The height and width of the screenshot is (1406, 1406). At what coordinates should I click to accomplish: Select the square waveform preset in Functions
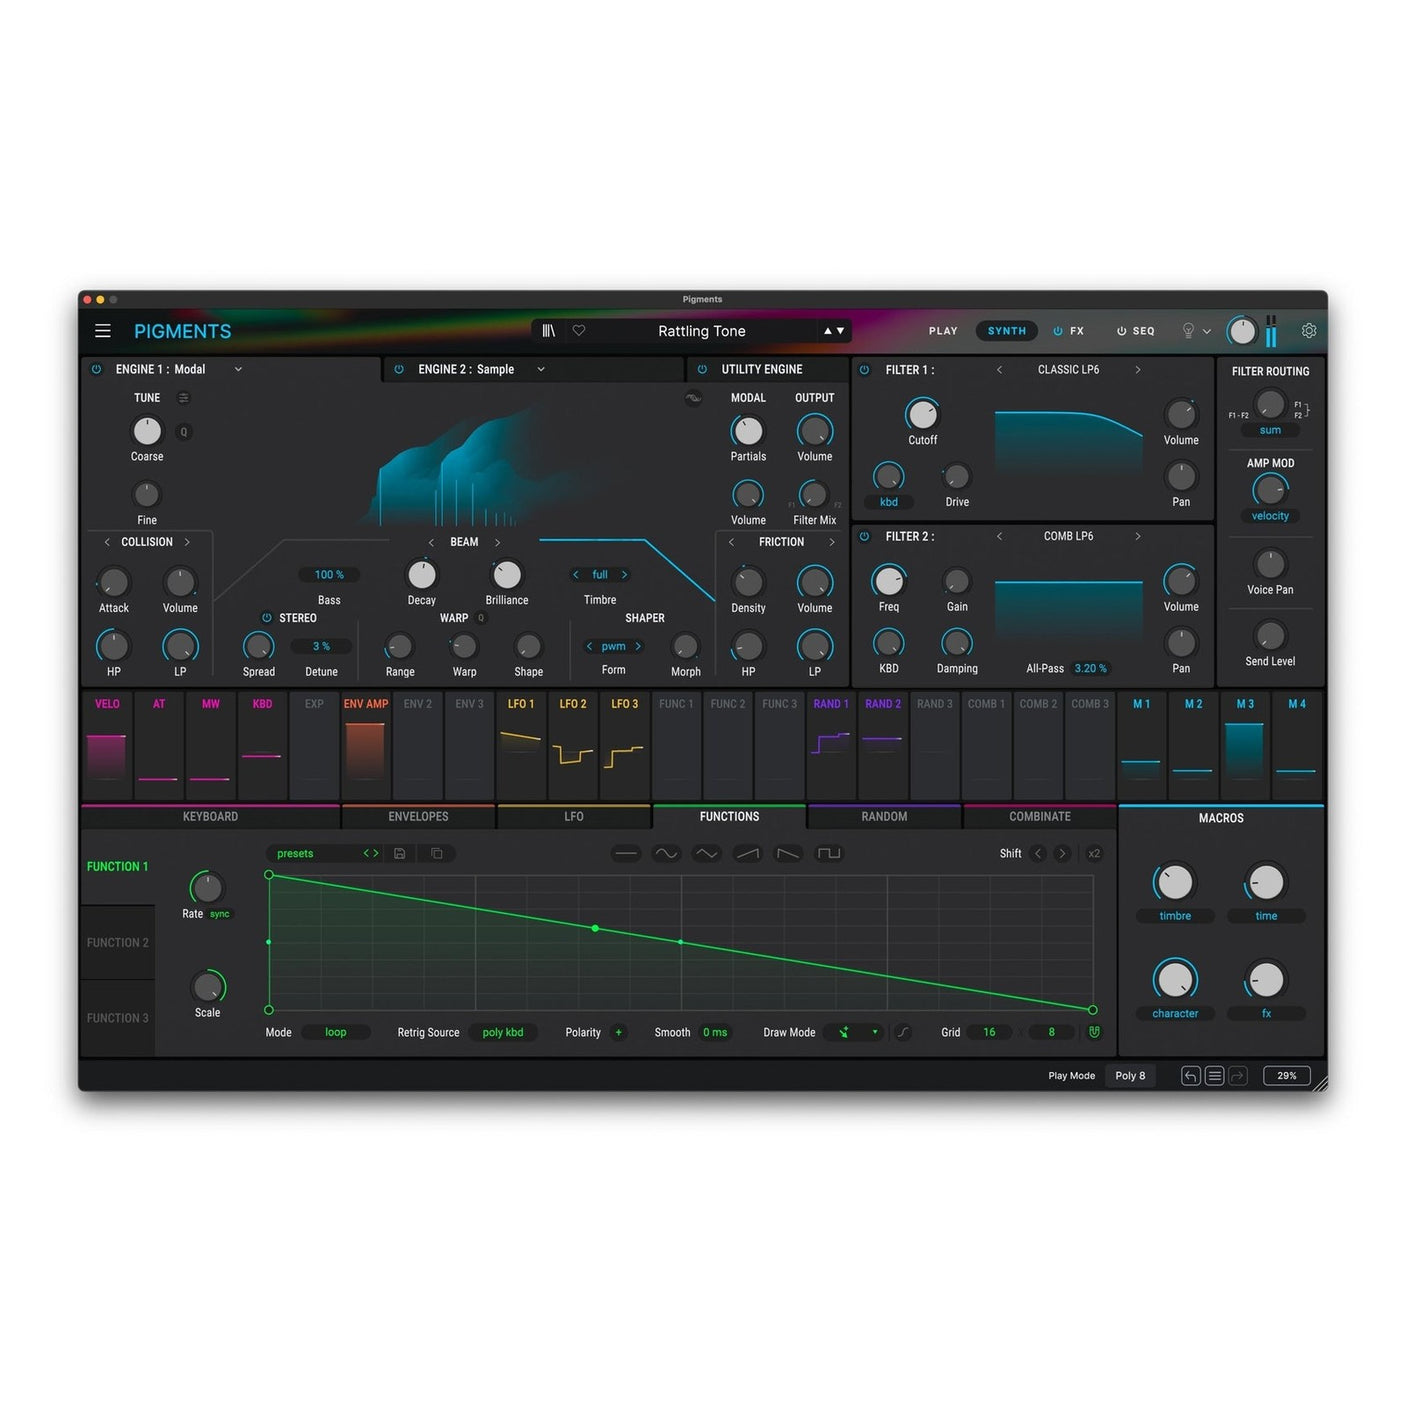pyautogui.click(x=828, y=853)
